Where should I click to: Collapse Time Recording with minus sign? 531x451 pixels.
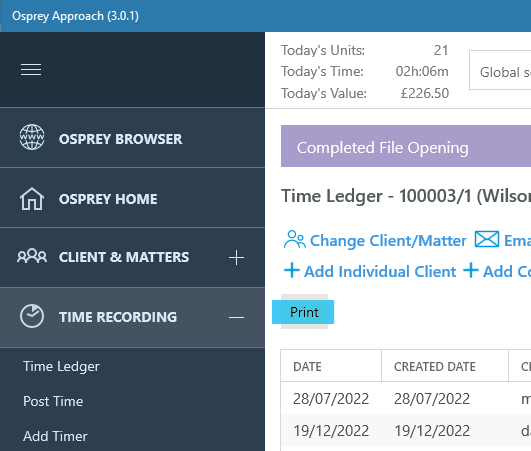tap(236, 318)
